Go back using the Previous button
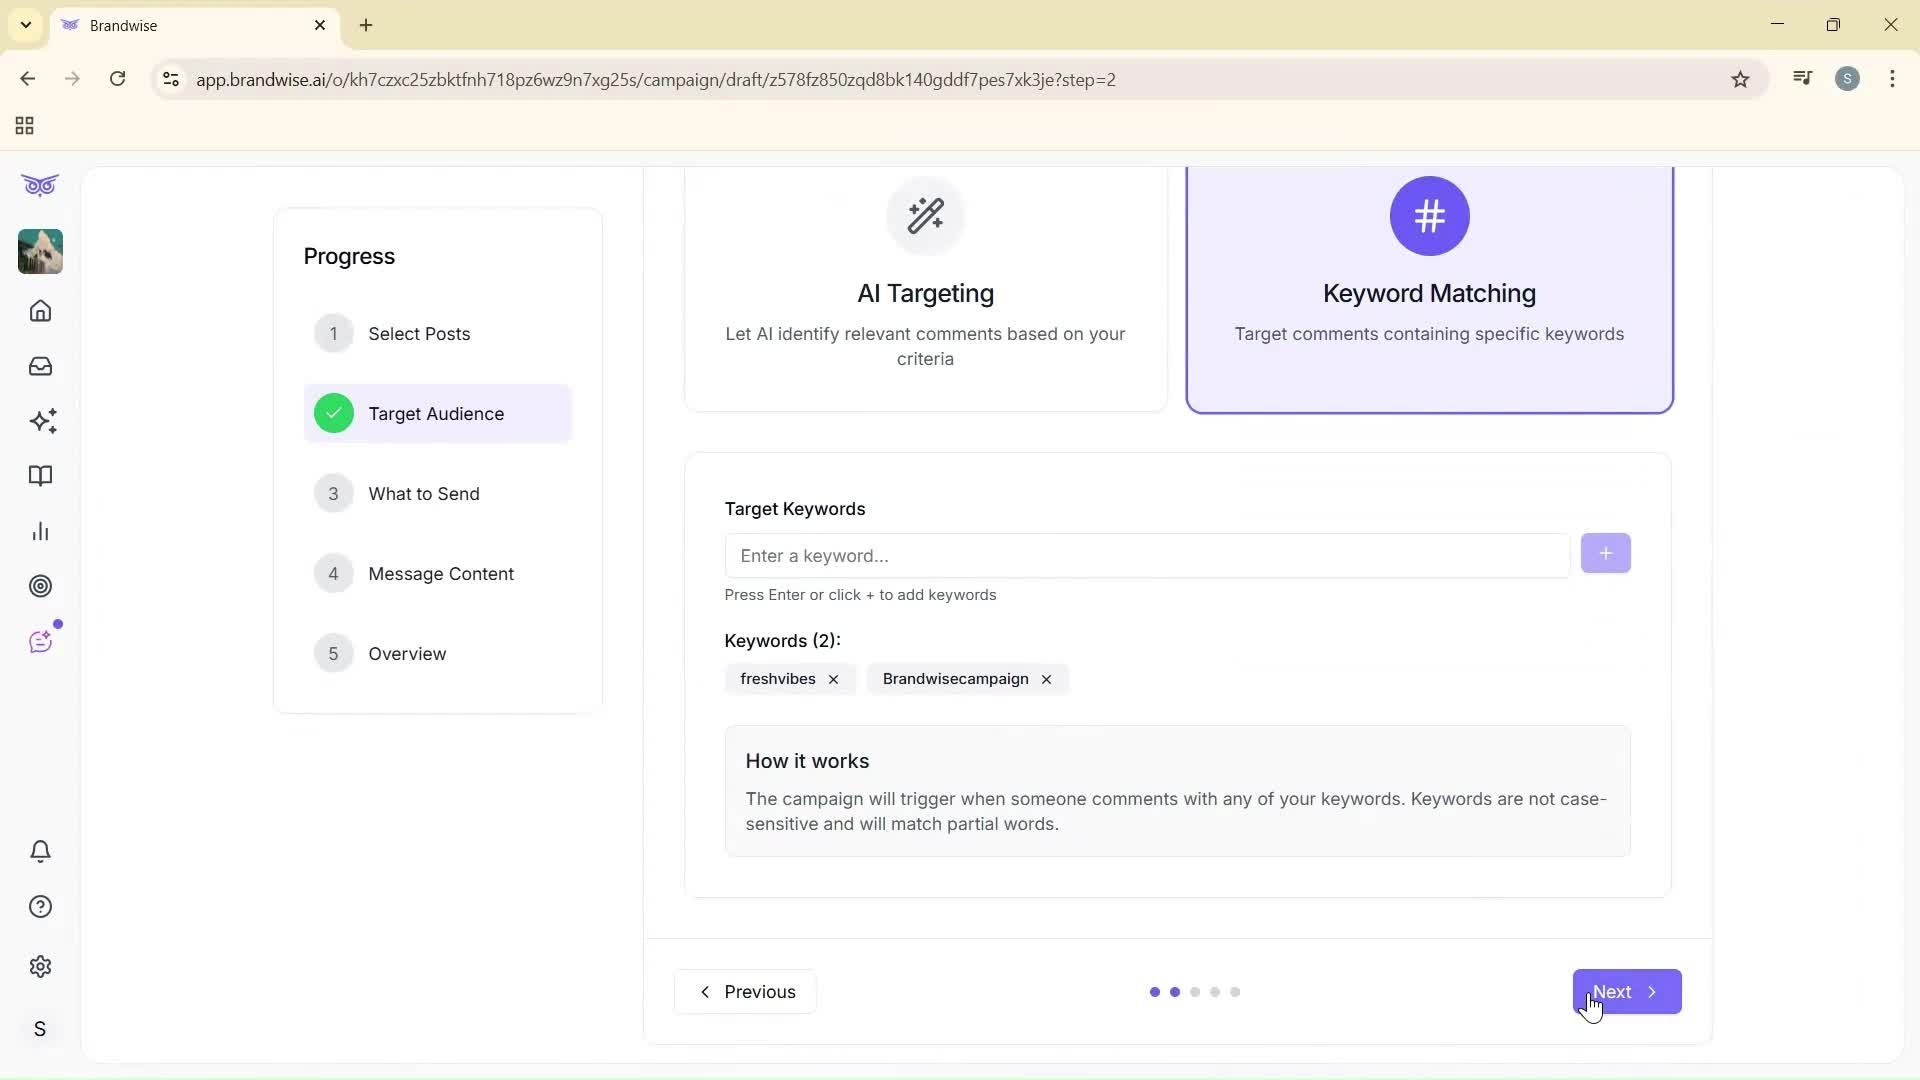This screenshot has height=1080, width=1920. [744, 991]
